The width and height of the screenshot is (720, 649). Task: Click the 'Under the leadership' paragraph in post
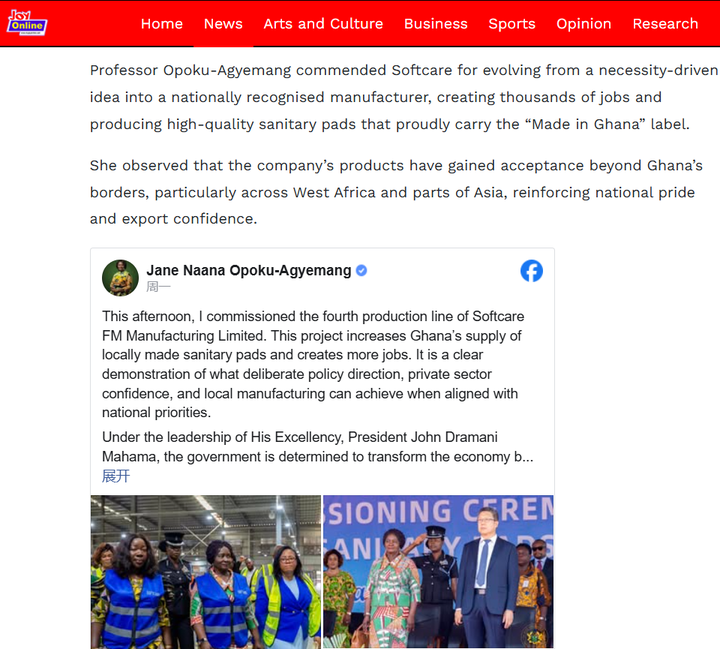[x=317, y=447]
